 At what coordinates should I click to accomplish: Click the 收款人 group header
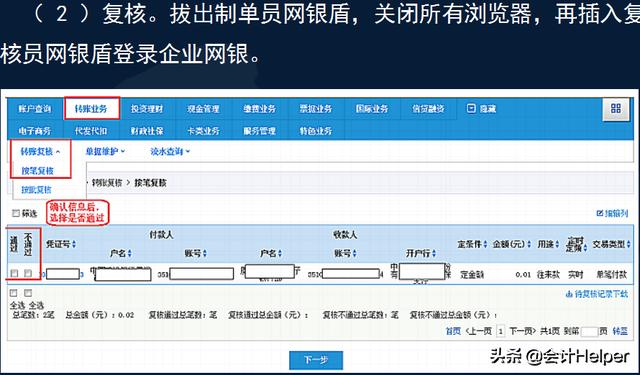(x=345, y=235)
